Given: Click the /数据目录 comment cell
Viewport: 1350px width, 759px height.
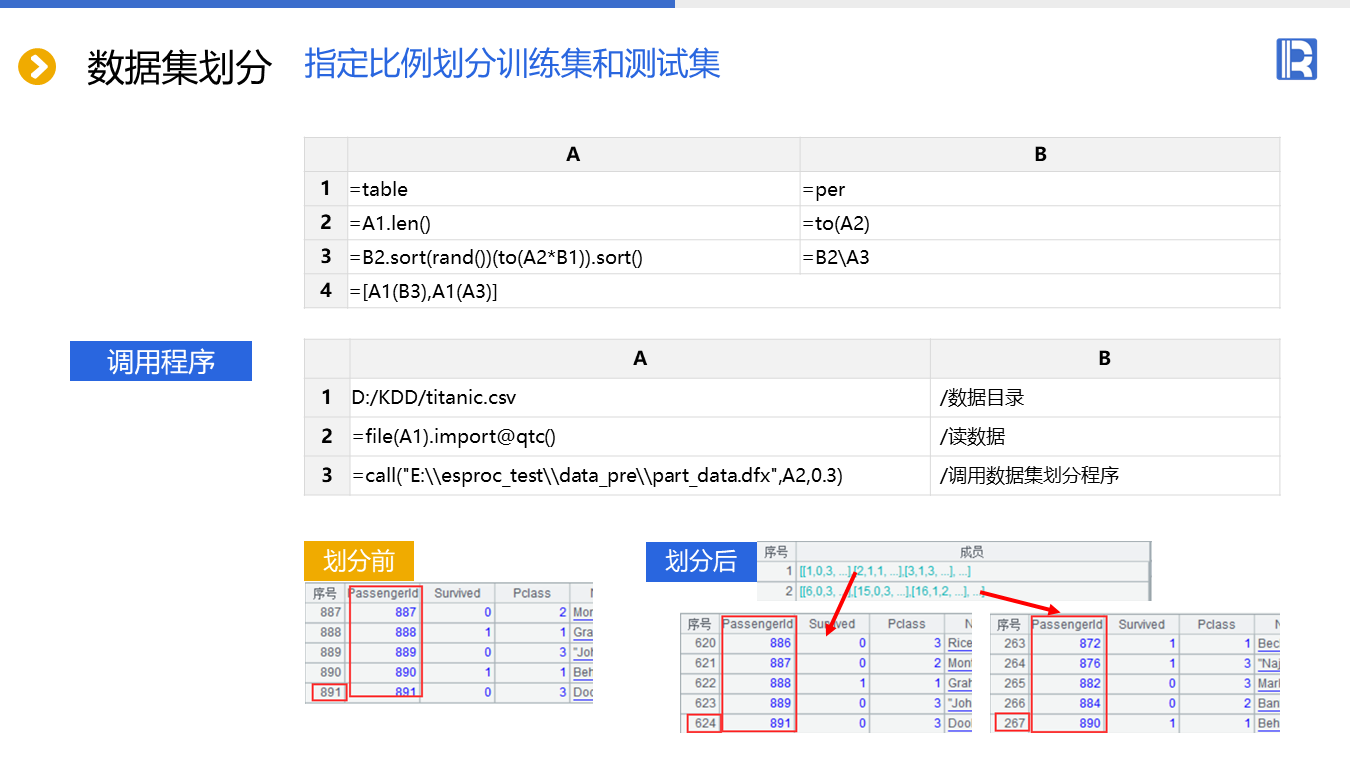Looking at the screenshot, I should click(1104, 397).
